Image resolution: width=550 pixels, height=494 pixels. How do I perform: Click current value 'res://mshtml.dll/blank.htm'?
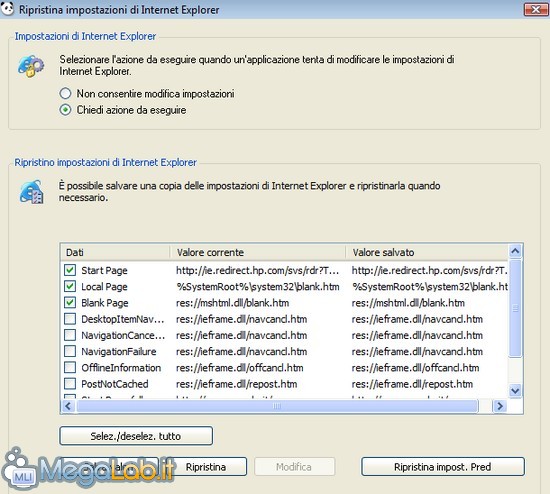pos(233,303)
